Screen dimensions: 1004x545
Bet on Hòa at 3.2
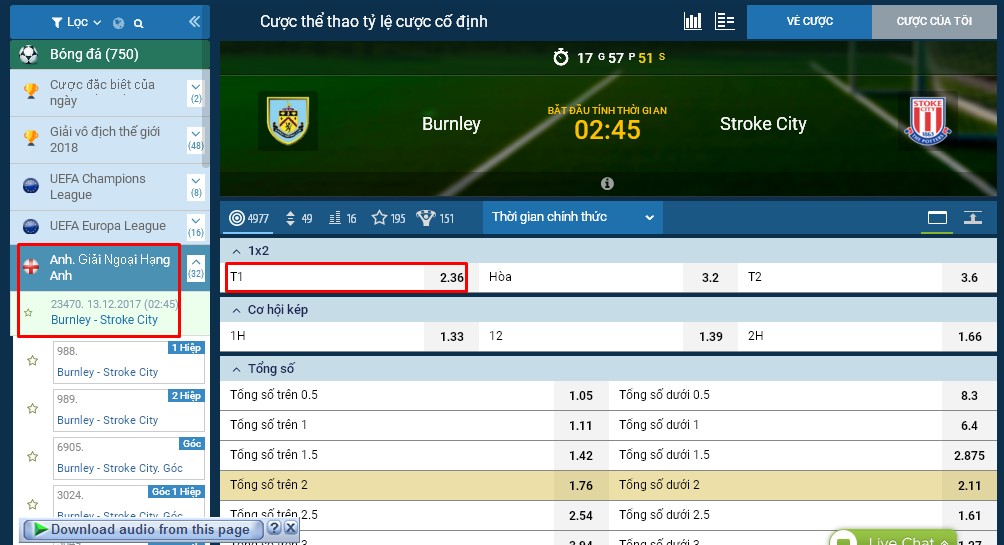click(608, 277)
